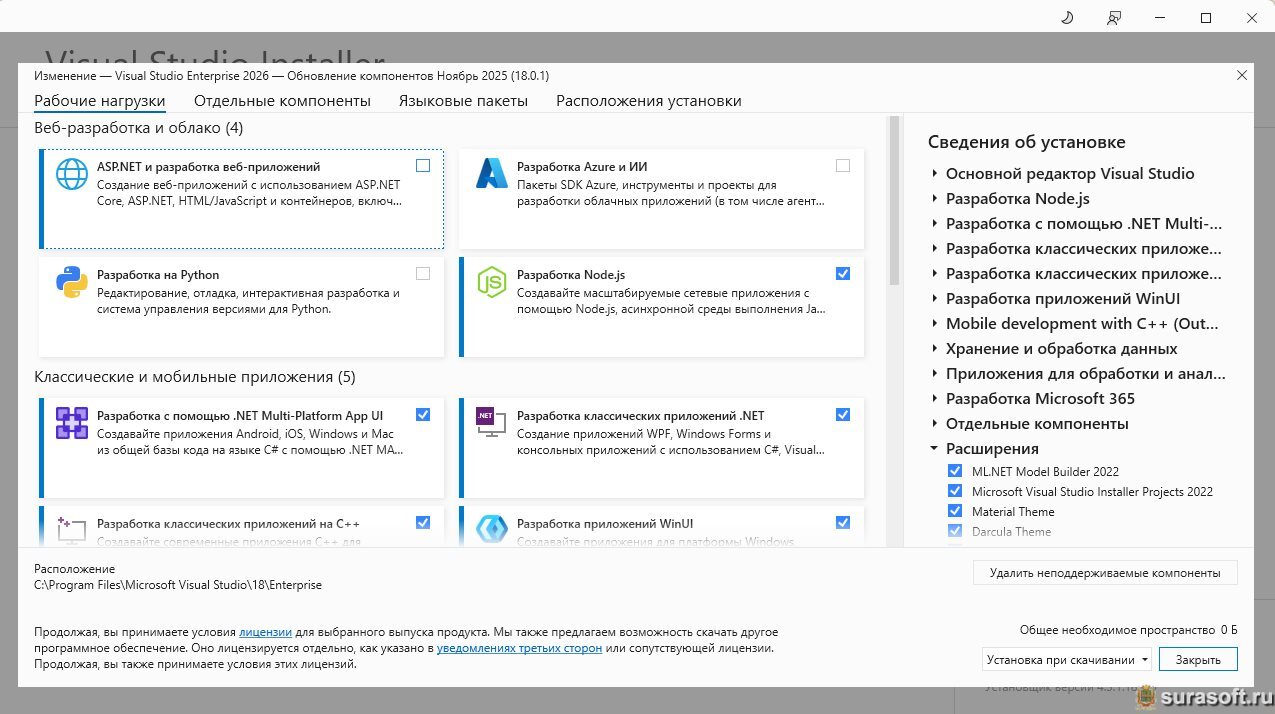The image size is (1275, 714).
Task: Click the Python workload logo icon
Action: pos(72,283)
